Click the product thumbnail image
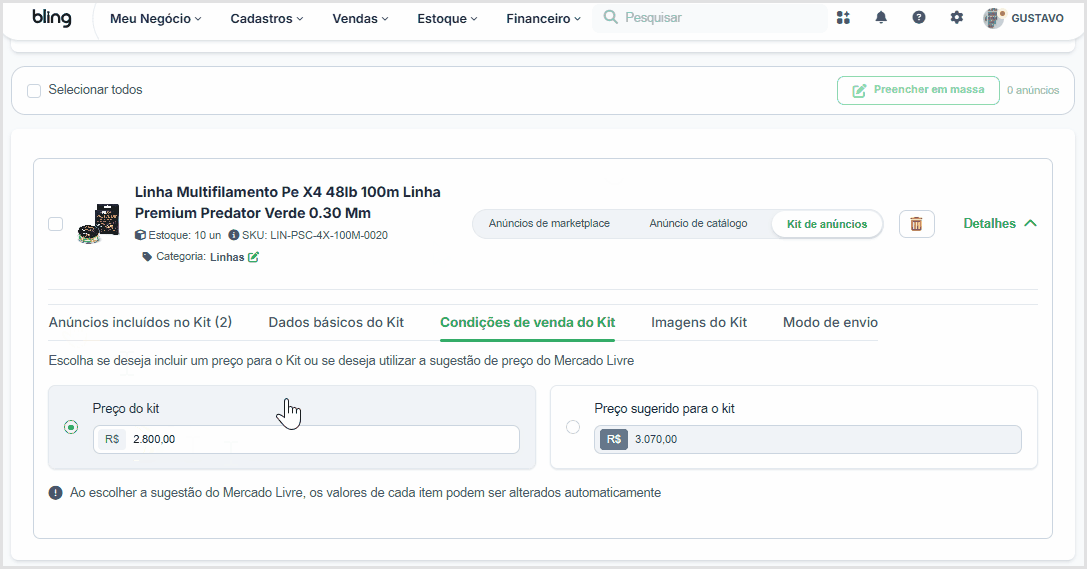The image size is (1087, 569). [98, 223]
